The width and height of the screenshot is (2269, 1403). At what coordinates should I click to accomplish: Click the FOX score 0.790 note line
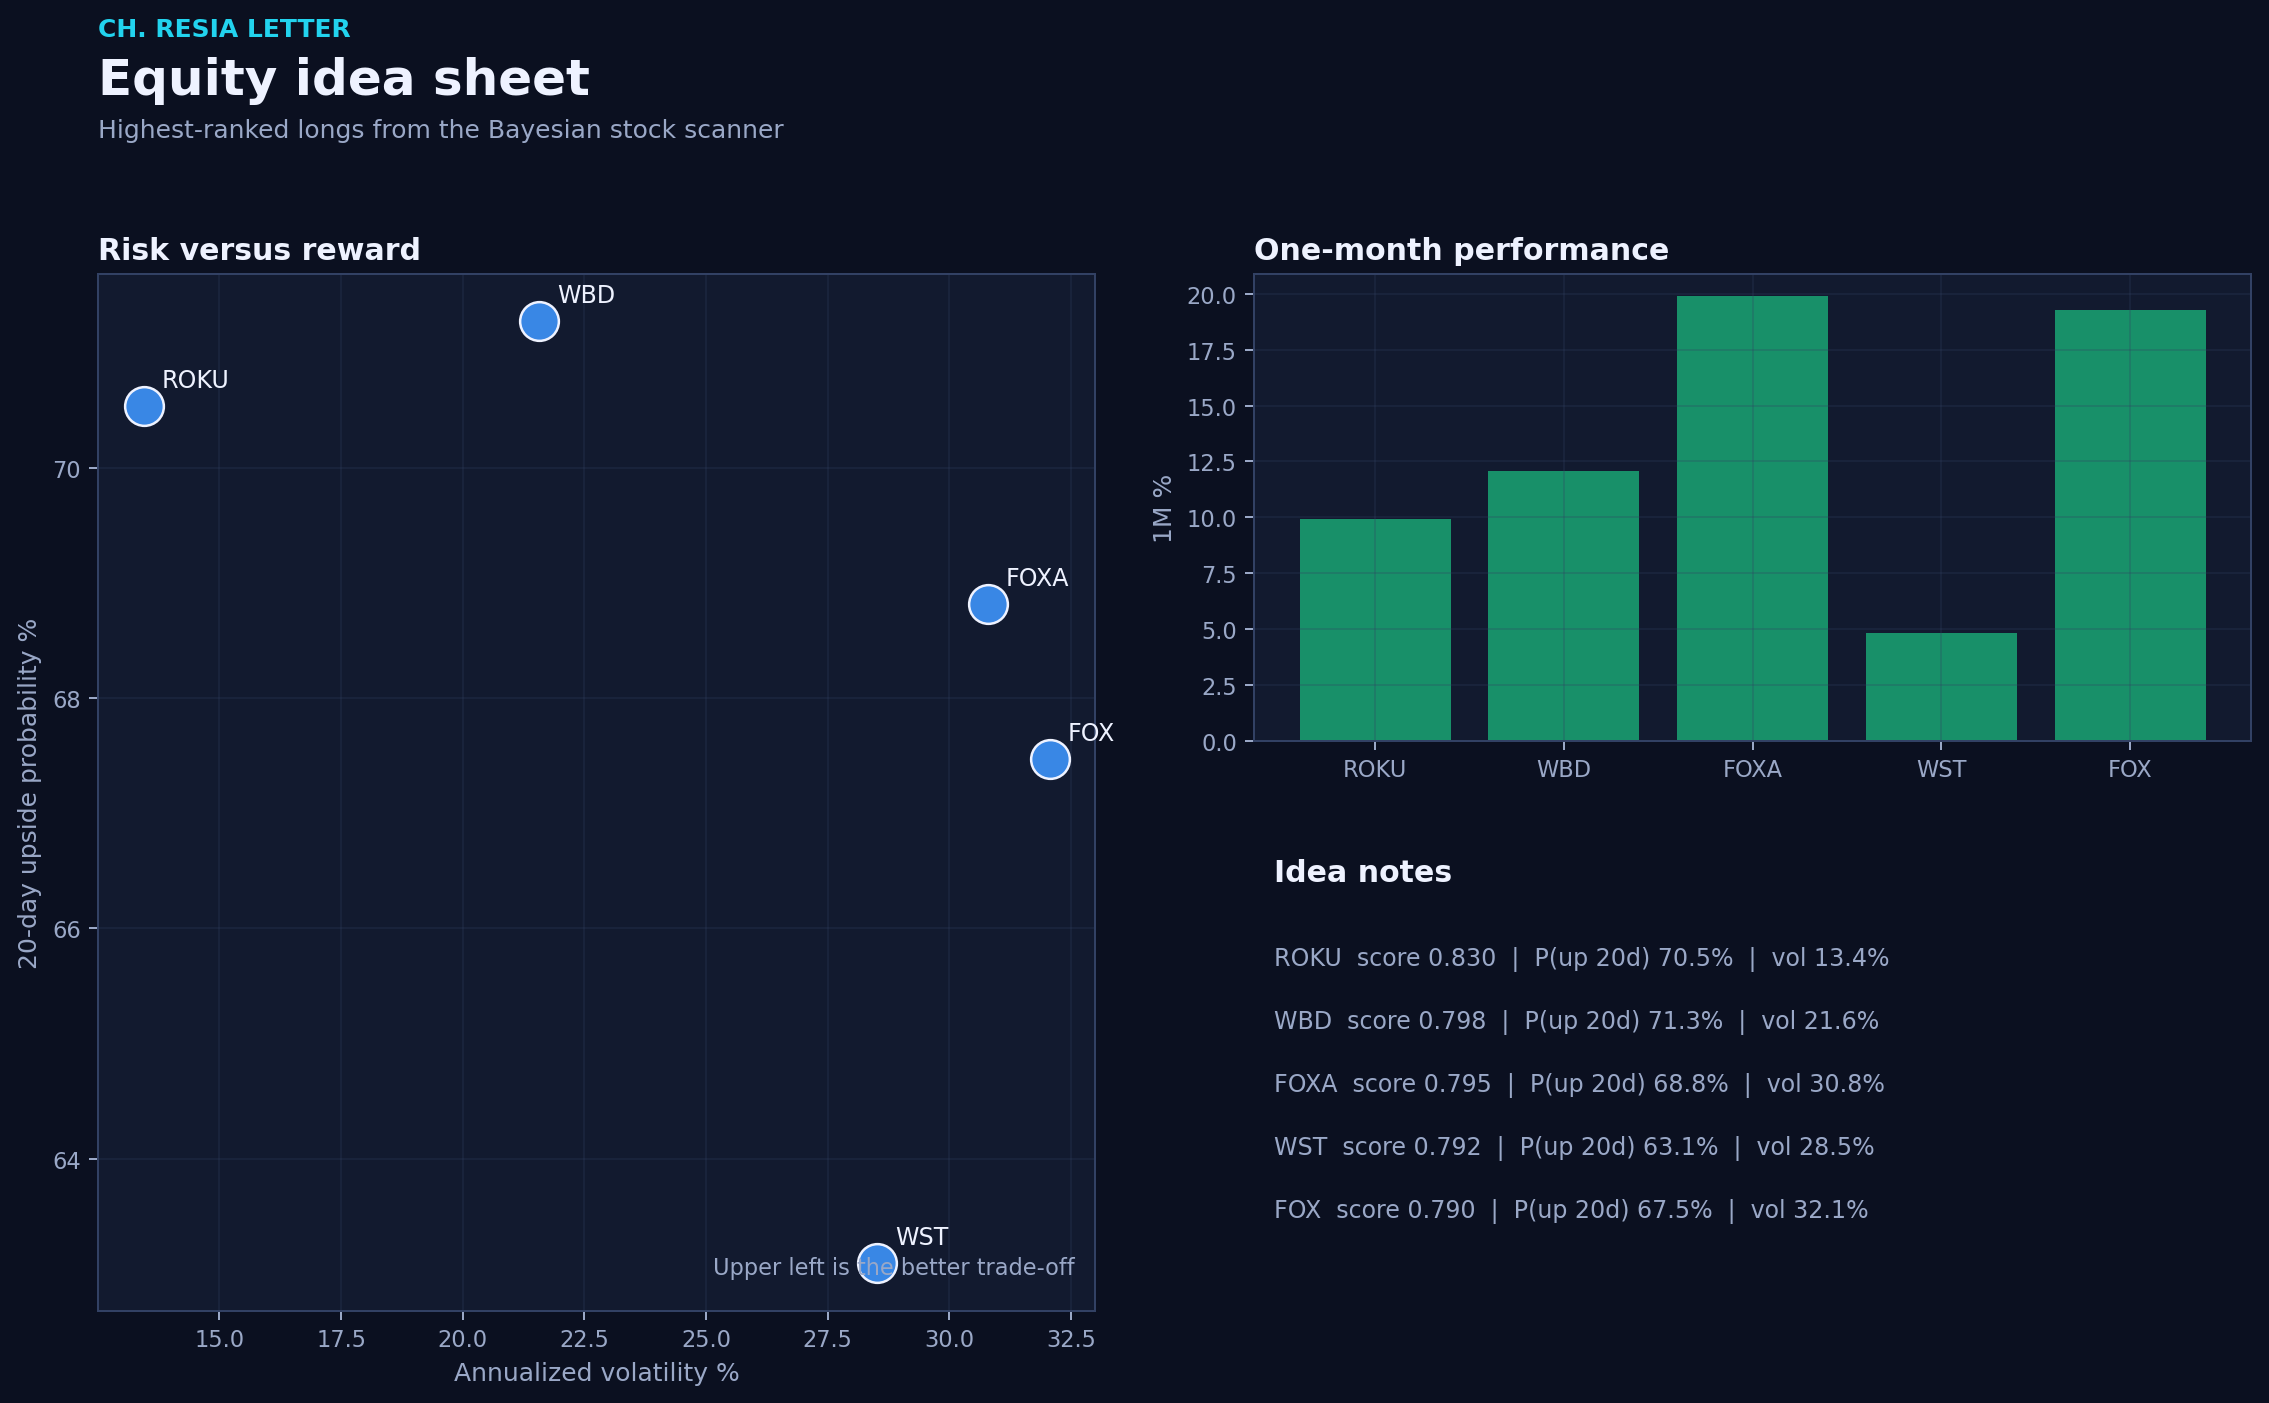pyautogui.click(x=1571, y=1210)
